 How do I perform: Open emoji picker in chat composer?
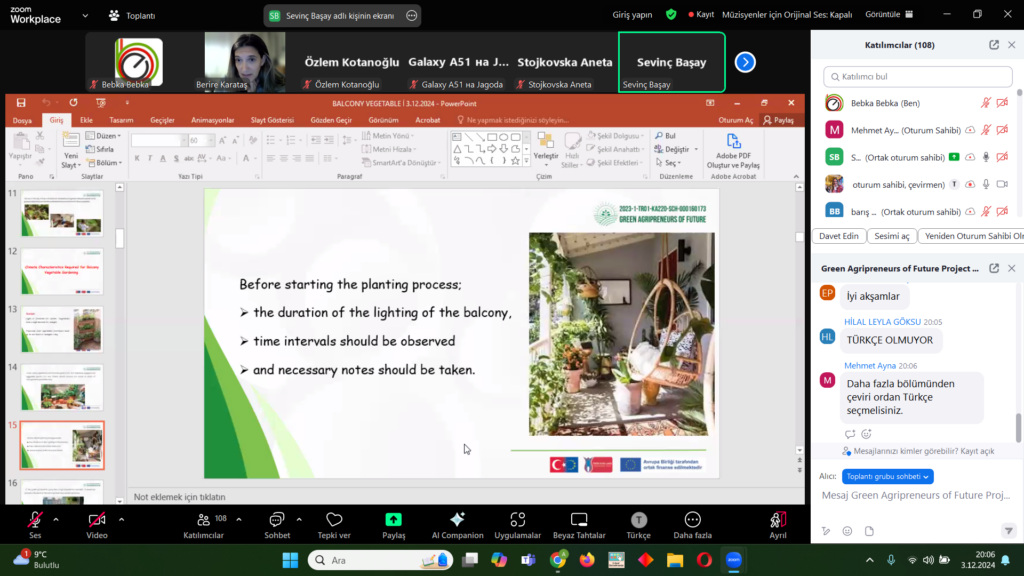847,531
